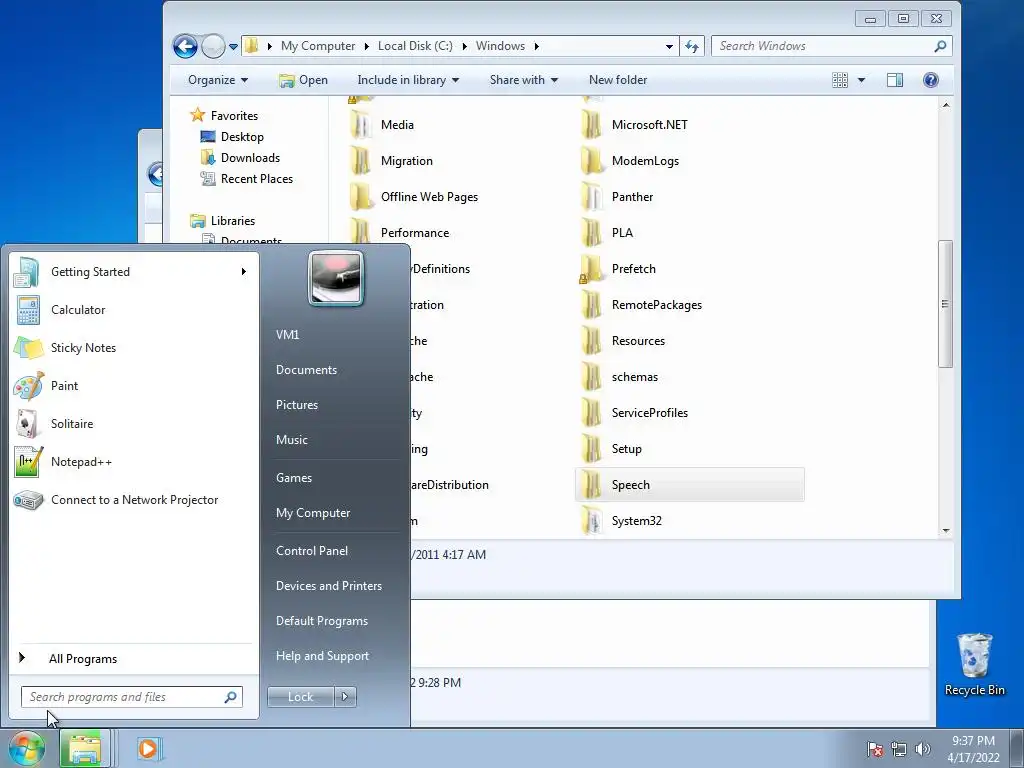Screen dimensions: 1024x768
Task: Open the Share with dropdown
Action: (524, 80)
